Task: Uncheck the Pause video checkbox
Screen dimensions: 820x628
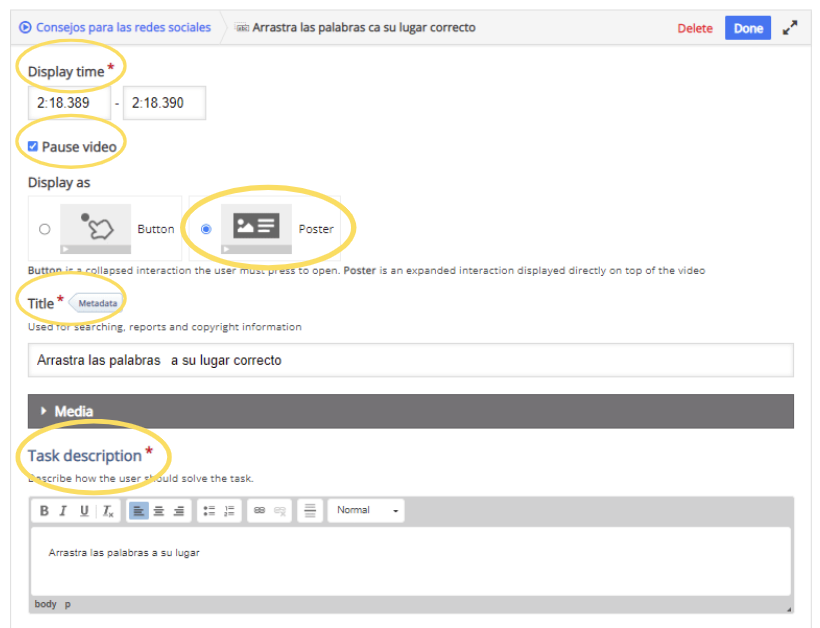Action: click(x=33, y=146)
